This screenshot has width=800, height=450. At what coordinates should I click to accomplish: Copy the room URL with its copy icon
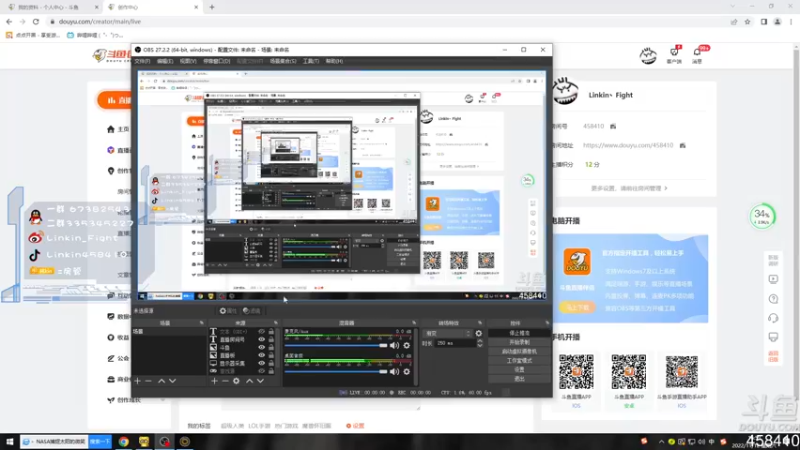pos(683,145)
